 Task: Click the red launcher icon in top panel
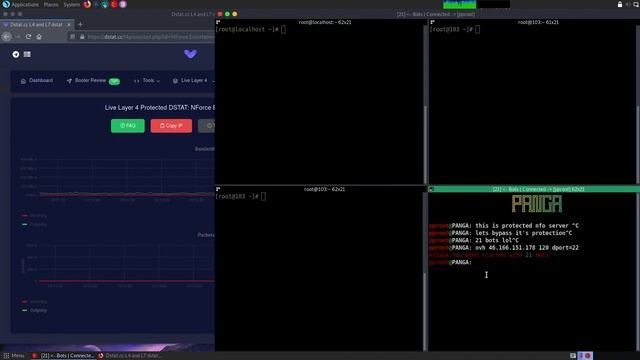(x=114, y=4)
